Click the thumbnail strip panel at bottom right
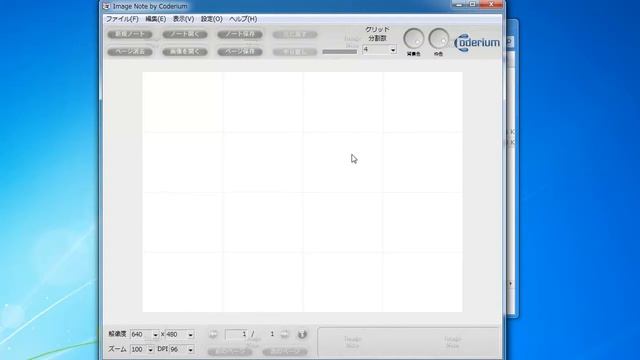The width and height of the screenshot is (640, 360). pyautogui.click(x=408, y=343)
